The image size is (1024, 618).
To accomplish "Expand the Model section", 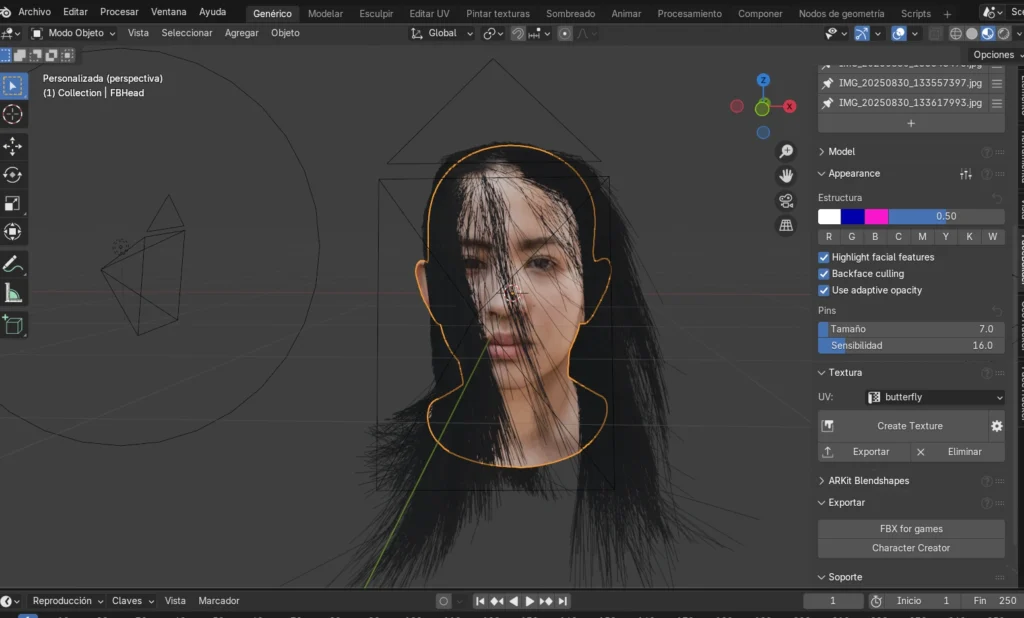I will (x=845, y=151).
